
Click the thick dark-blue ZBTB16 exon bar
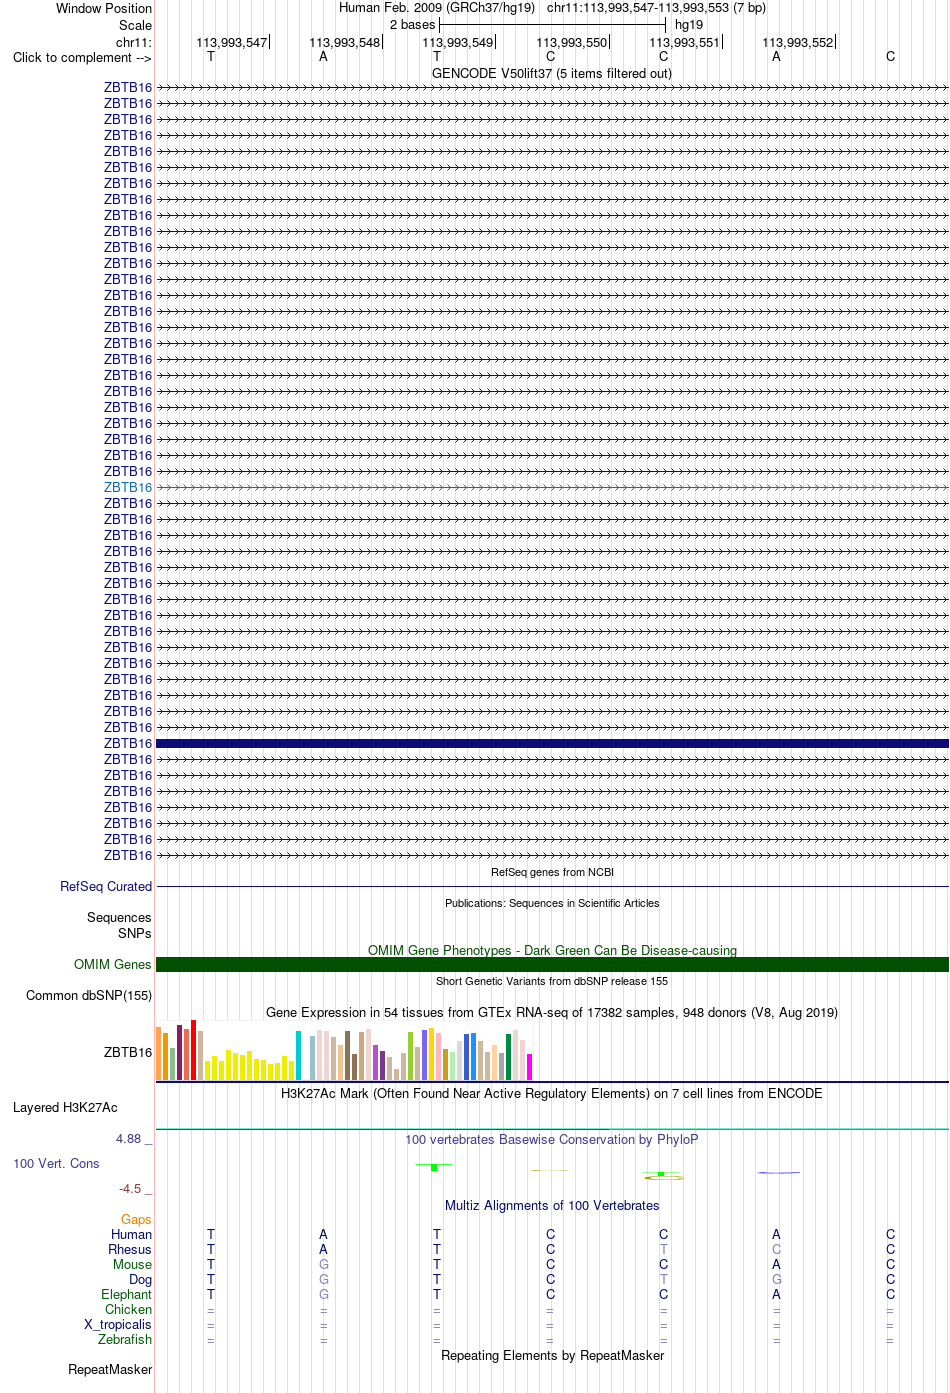click(552, 743)
